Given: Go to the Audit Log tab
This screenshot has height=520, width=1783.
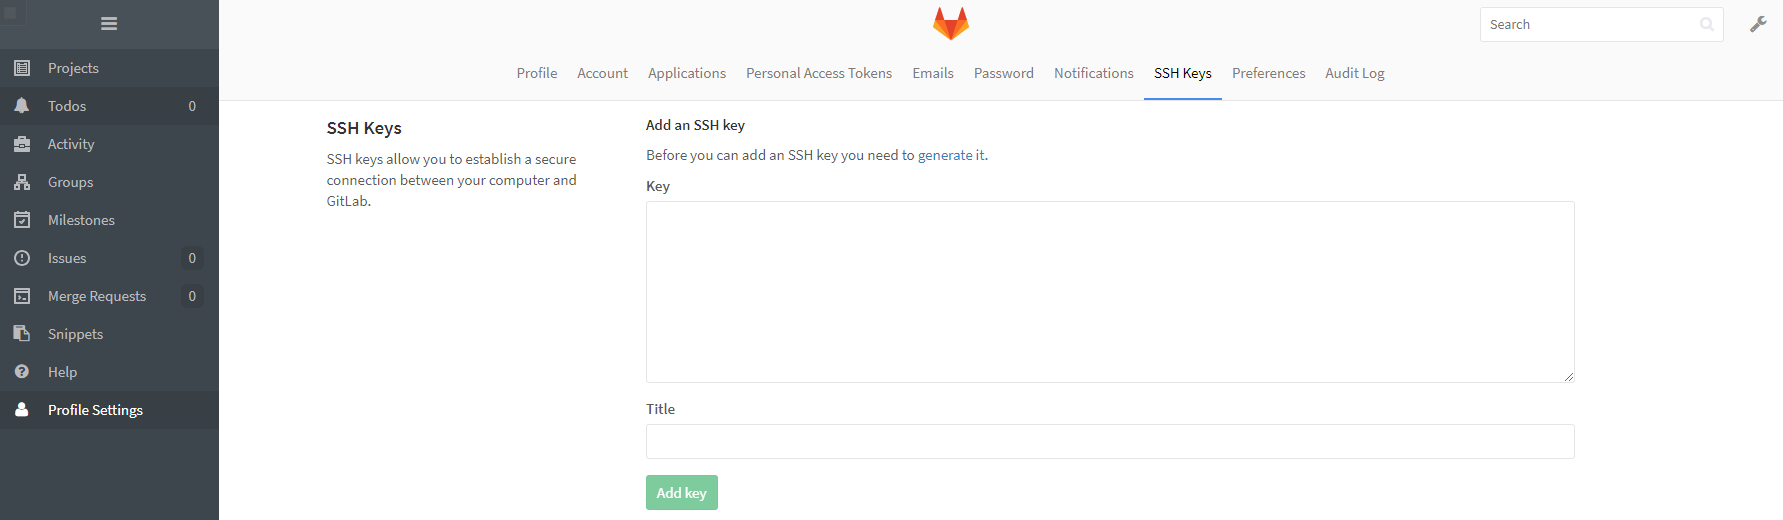Looking at the screenshot, I should (x=1355, y=73).
